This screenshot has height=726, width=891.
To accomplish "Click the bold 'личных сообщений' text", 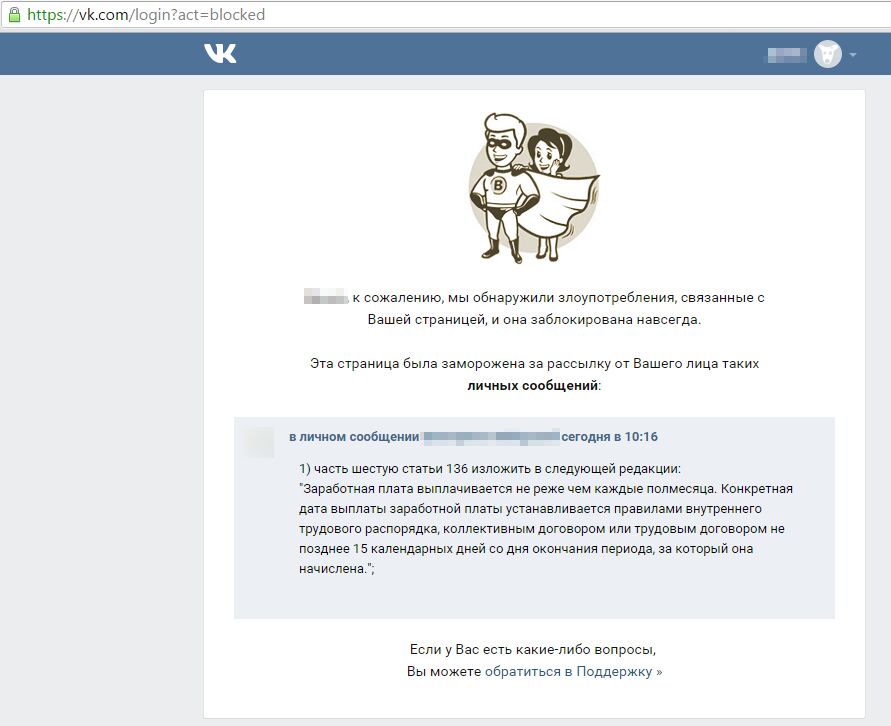I will pos(532,386).
